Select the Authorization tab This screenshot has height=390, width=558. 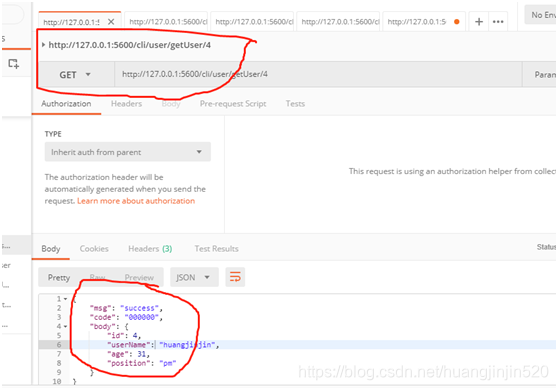[66, 104]
